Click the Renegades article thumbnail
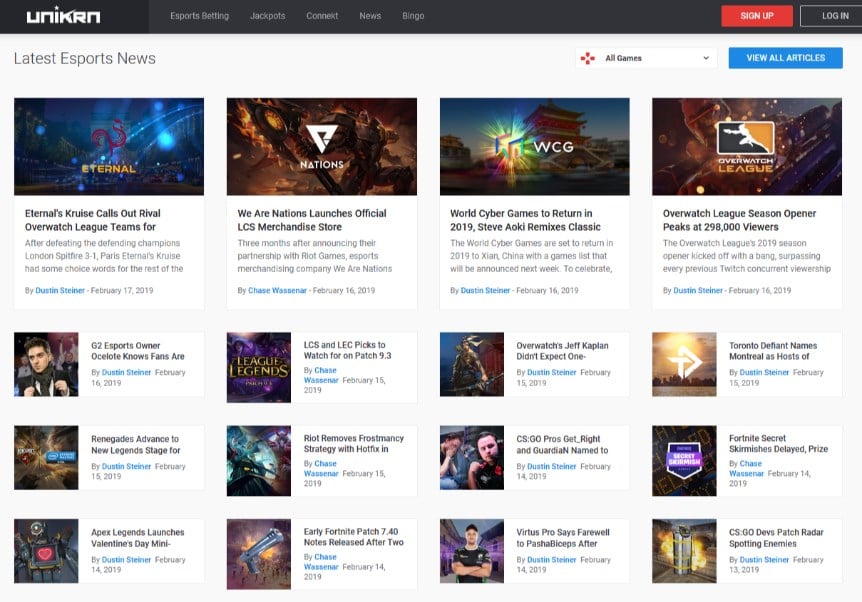The image size is (862, 602). tap(46, 457)
